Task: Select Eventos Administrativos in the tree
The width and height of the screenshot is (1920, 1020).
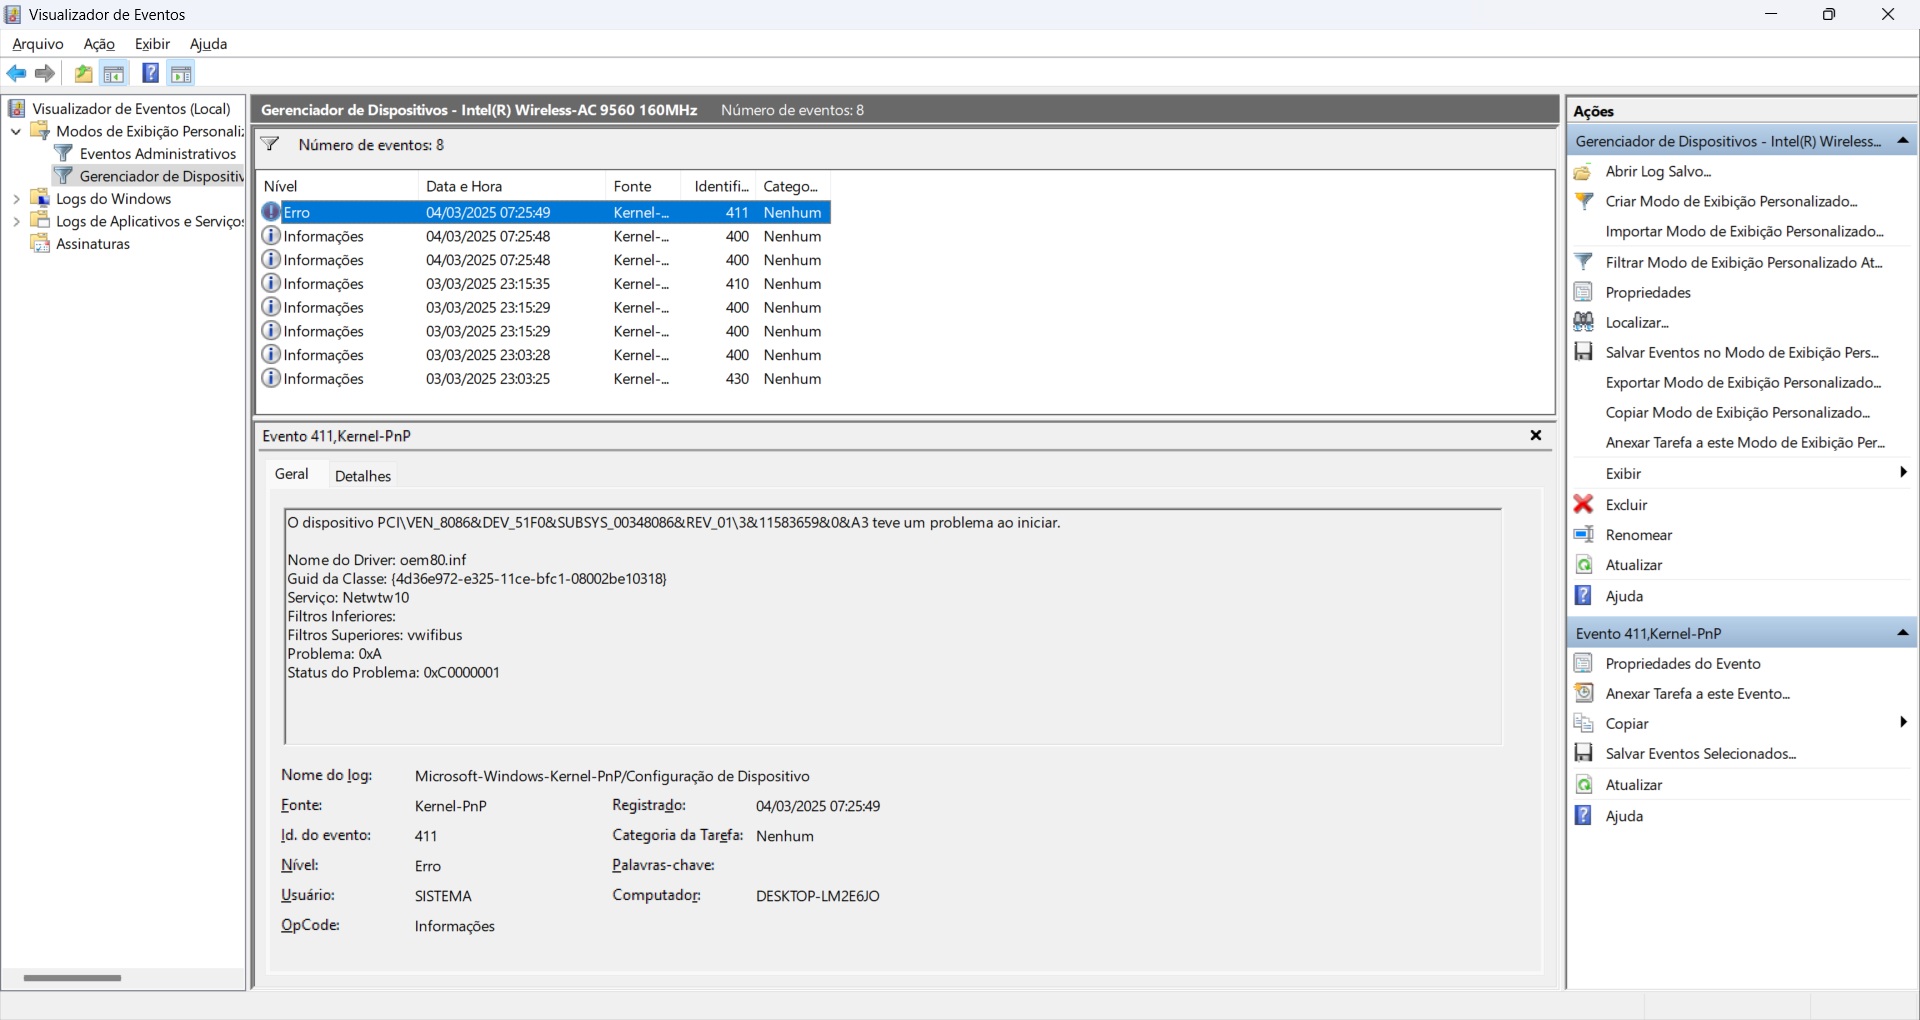Action: tap(157, 154)
